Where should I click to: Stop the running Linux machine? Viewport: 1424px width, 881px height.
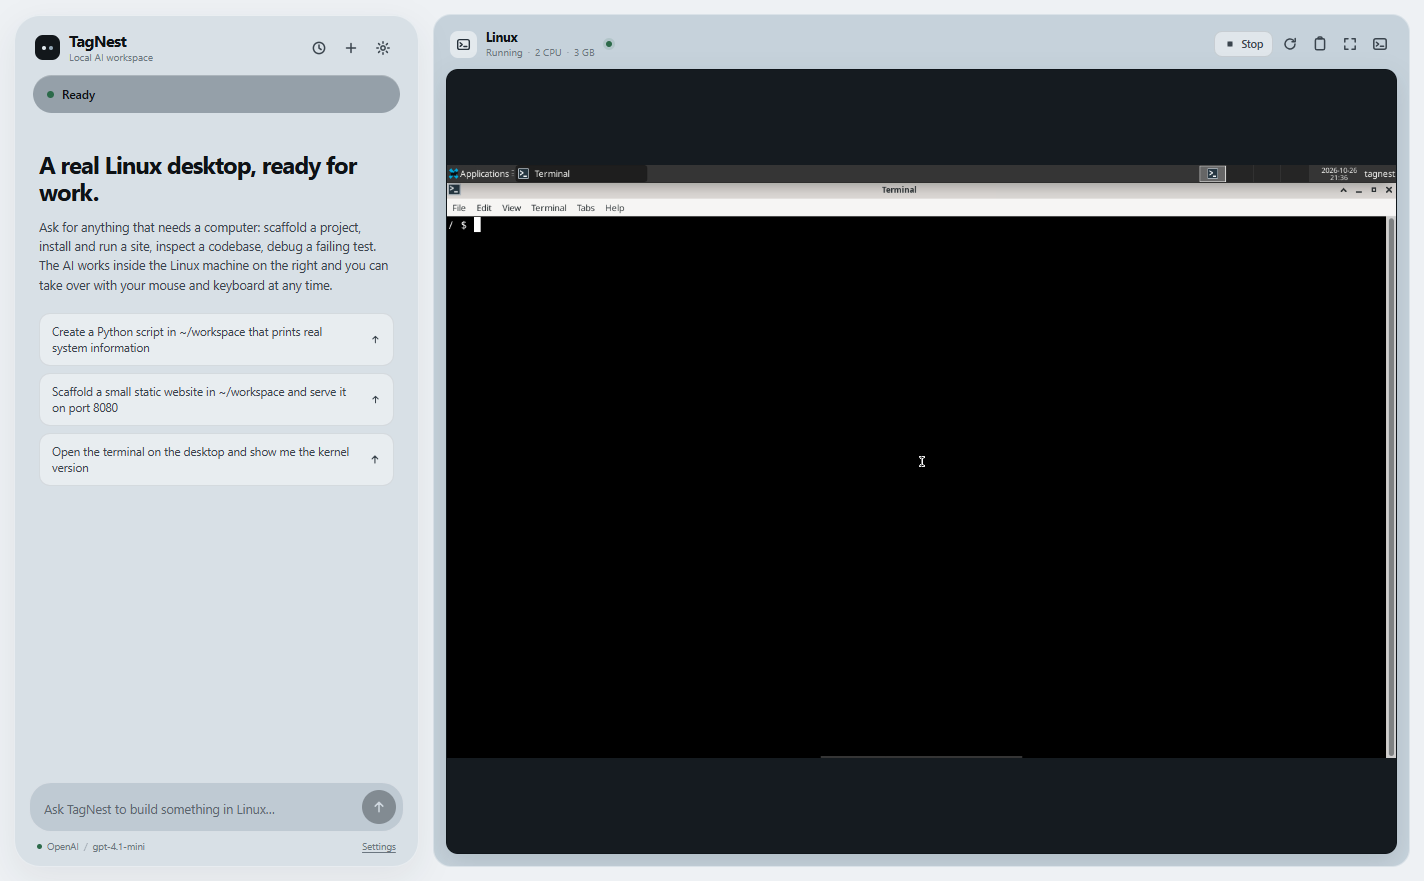[1244, 44]
